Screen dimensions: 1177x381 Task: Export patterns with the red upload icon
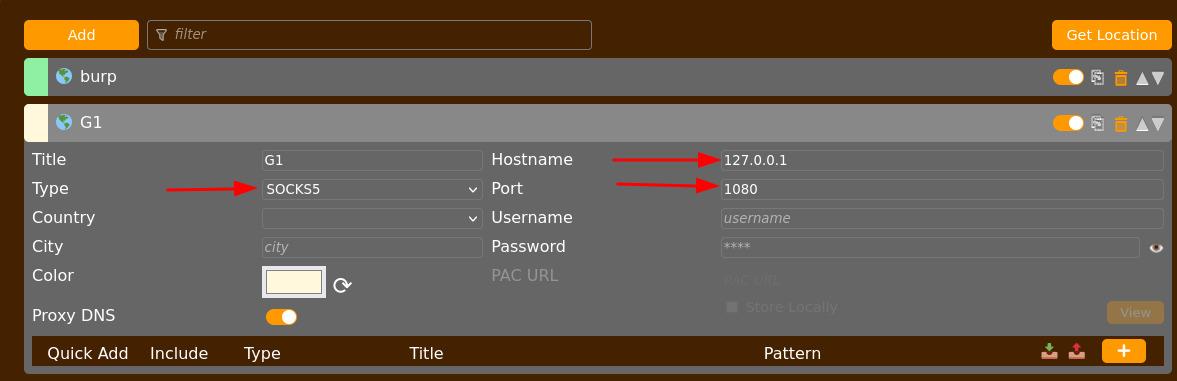click(x=1077, y=351)
